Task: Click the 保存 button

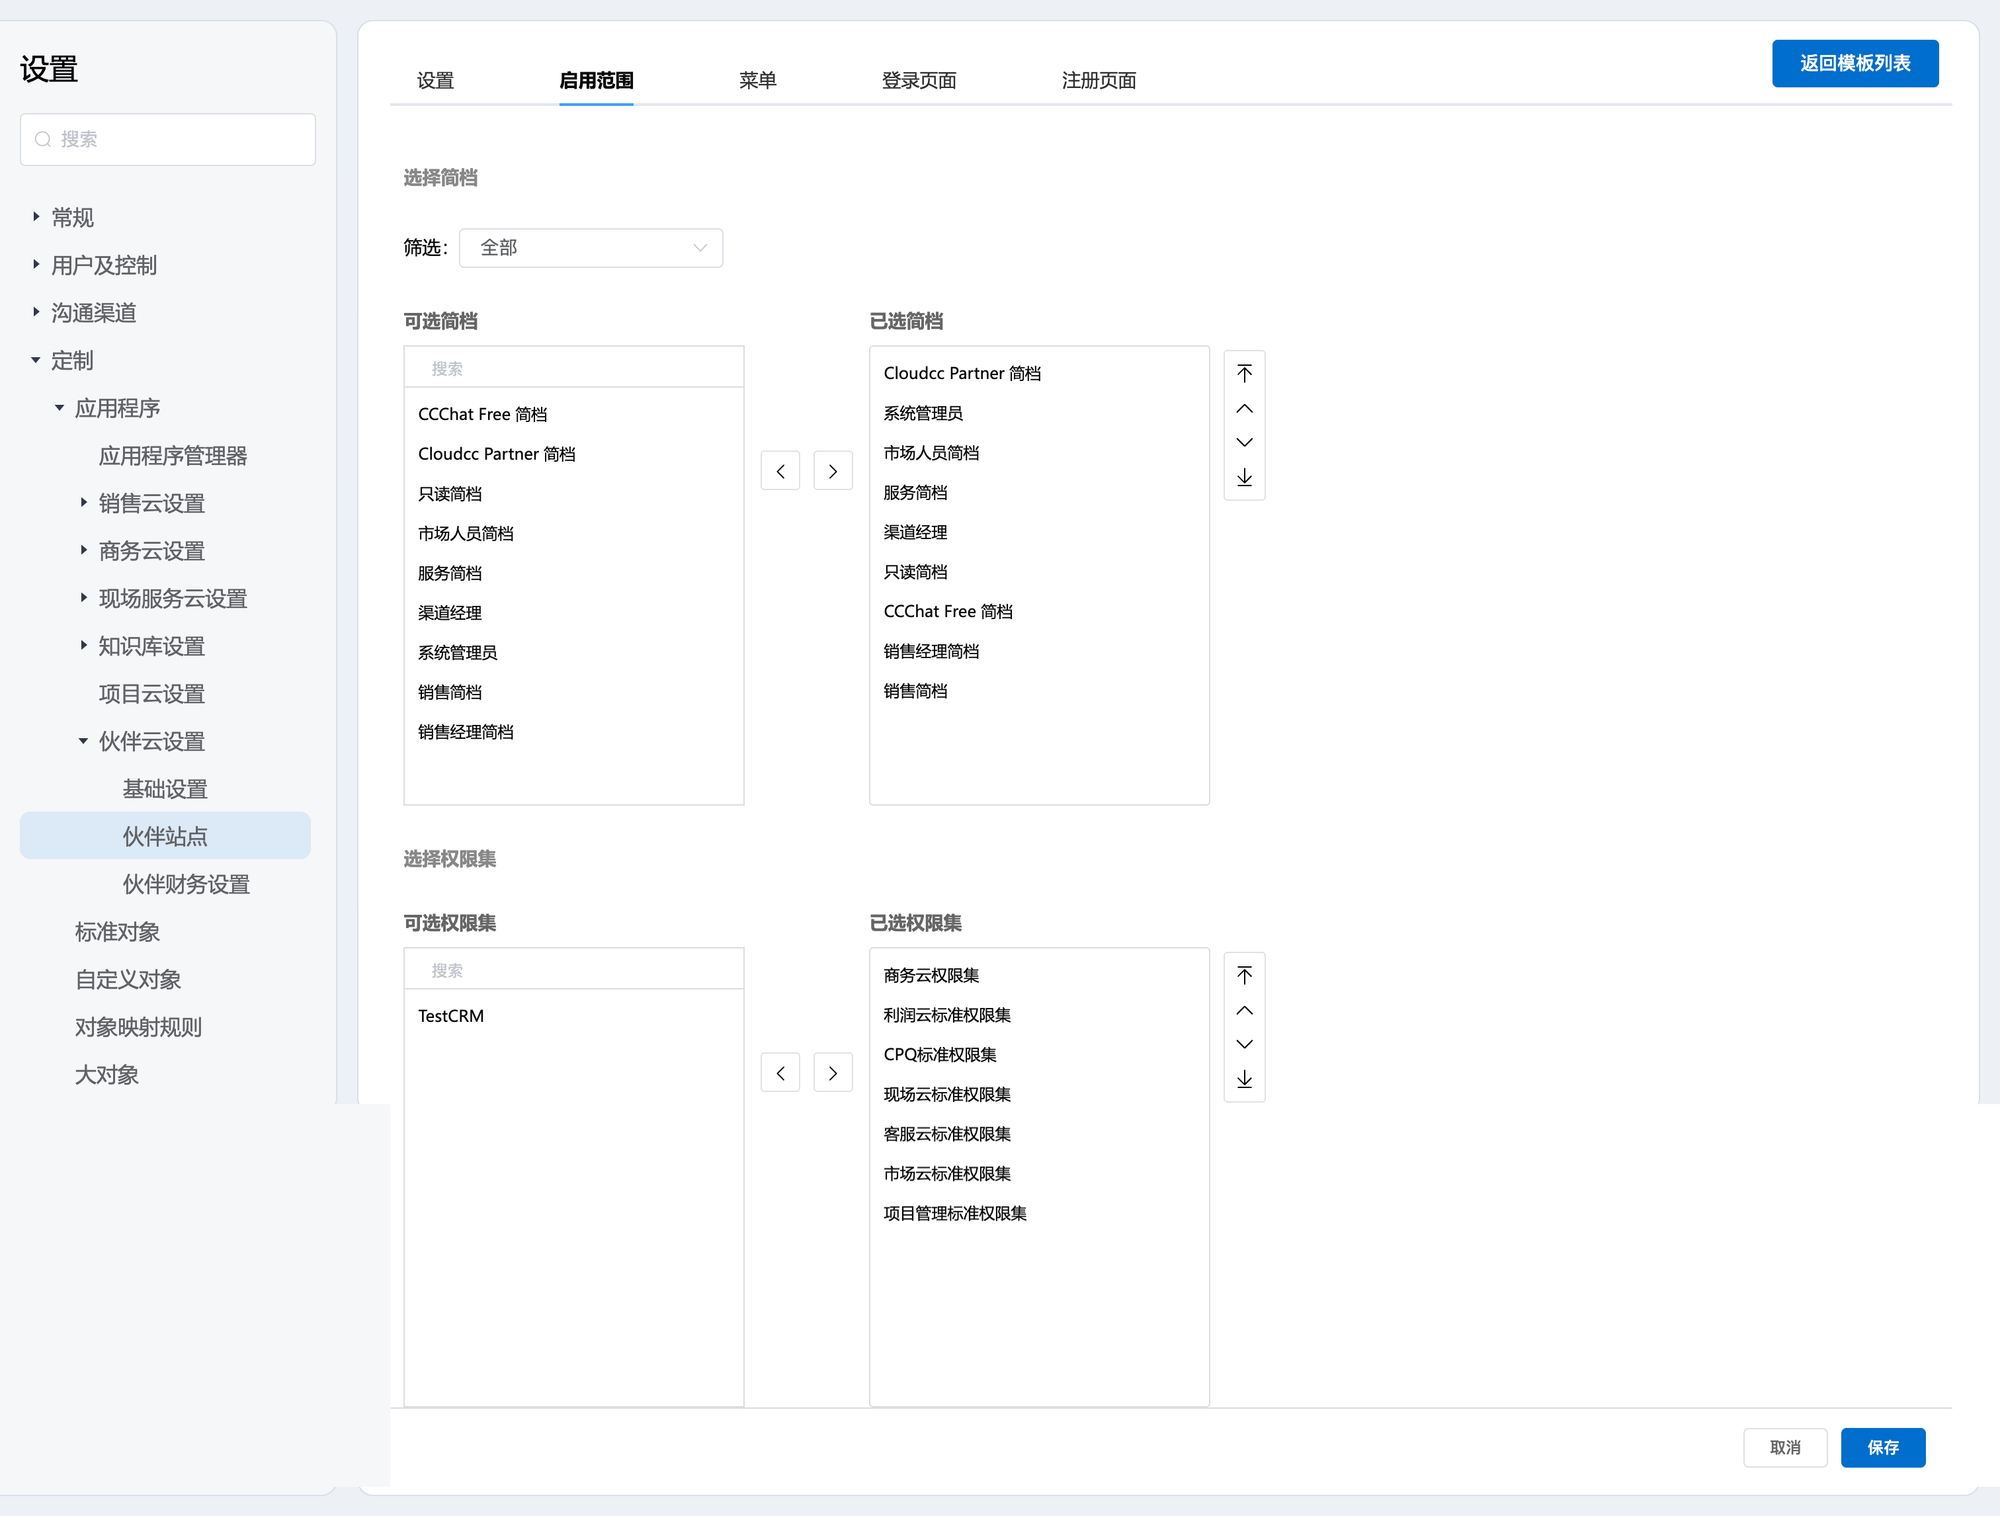Action: [x=1882, y=1447]
